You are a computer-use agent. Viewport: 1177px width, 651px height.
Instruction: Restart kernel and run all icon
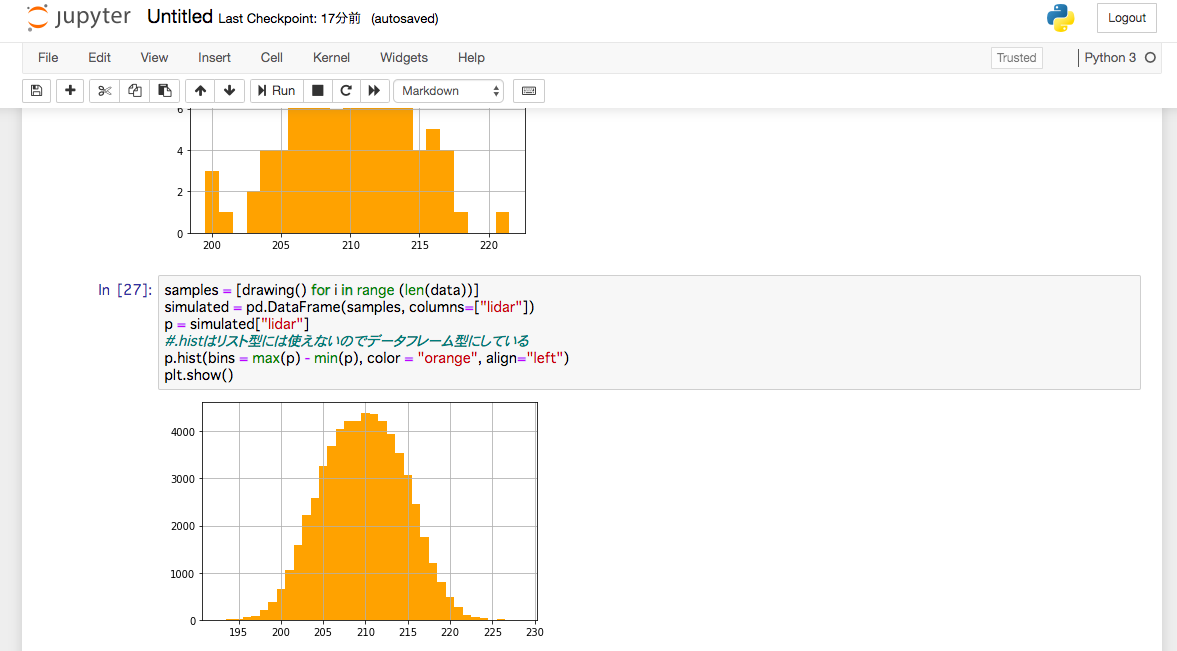[374, 91]
